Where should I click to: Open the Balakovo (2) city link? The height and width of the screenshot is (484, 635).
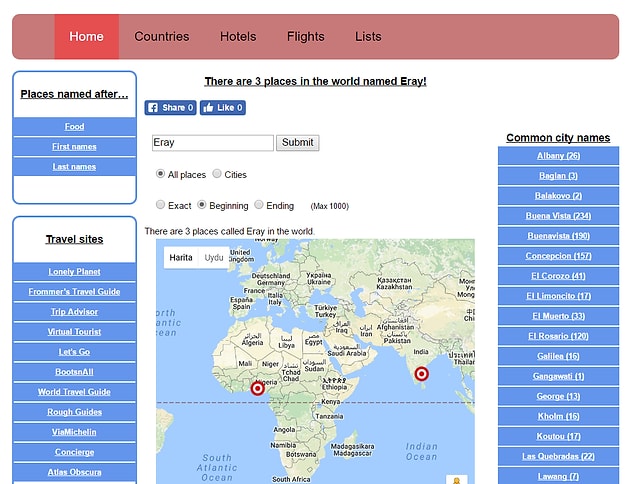(x=558, y=196)
